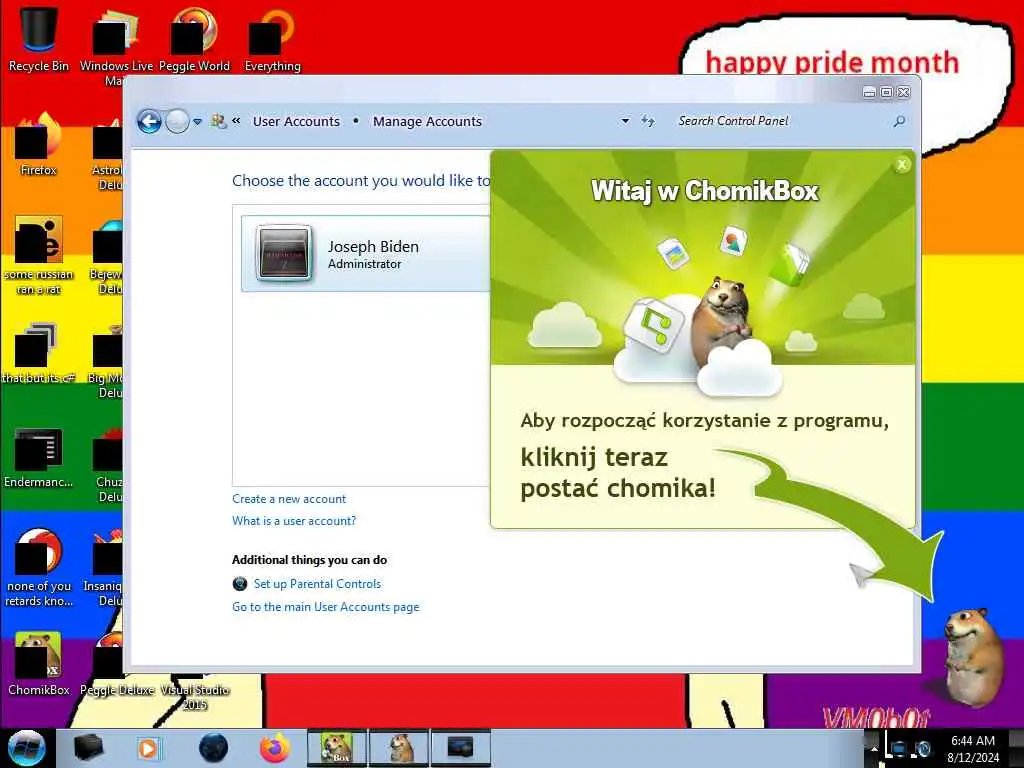Click the User Accounts address bar icon
Viewport: 1024px width, 768px height.
[219, 121]
